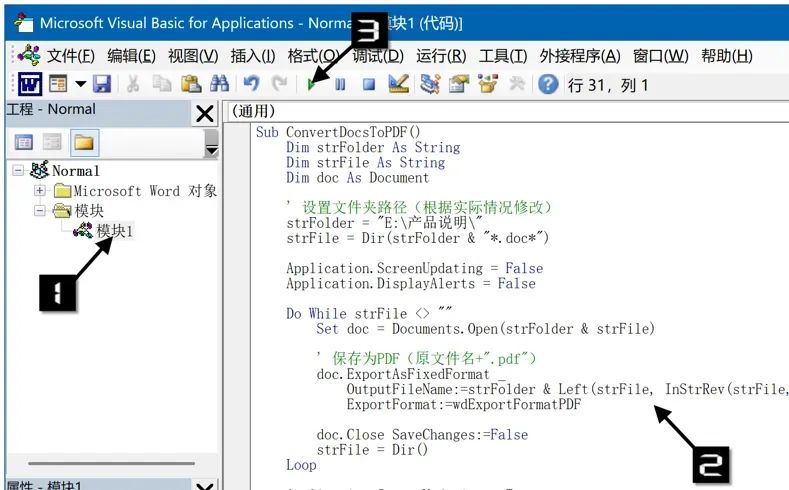Click the VBA application title bar icon
The width and height of the screenshot is (789, 490).
pyautogui.click(x=23, y=22)
